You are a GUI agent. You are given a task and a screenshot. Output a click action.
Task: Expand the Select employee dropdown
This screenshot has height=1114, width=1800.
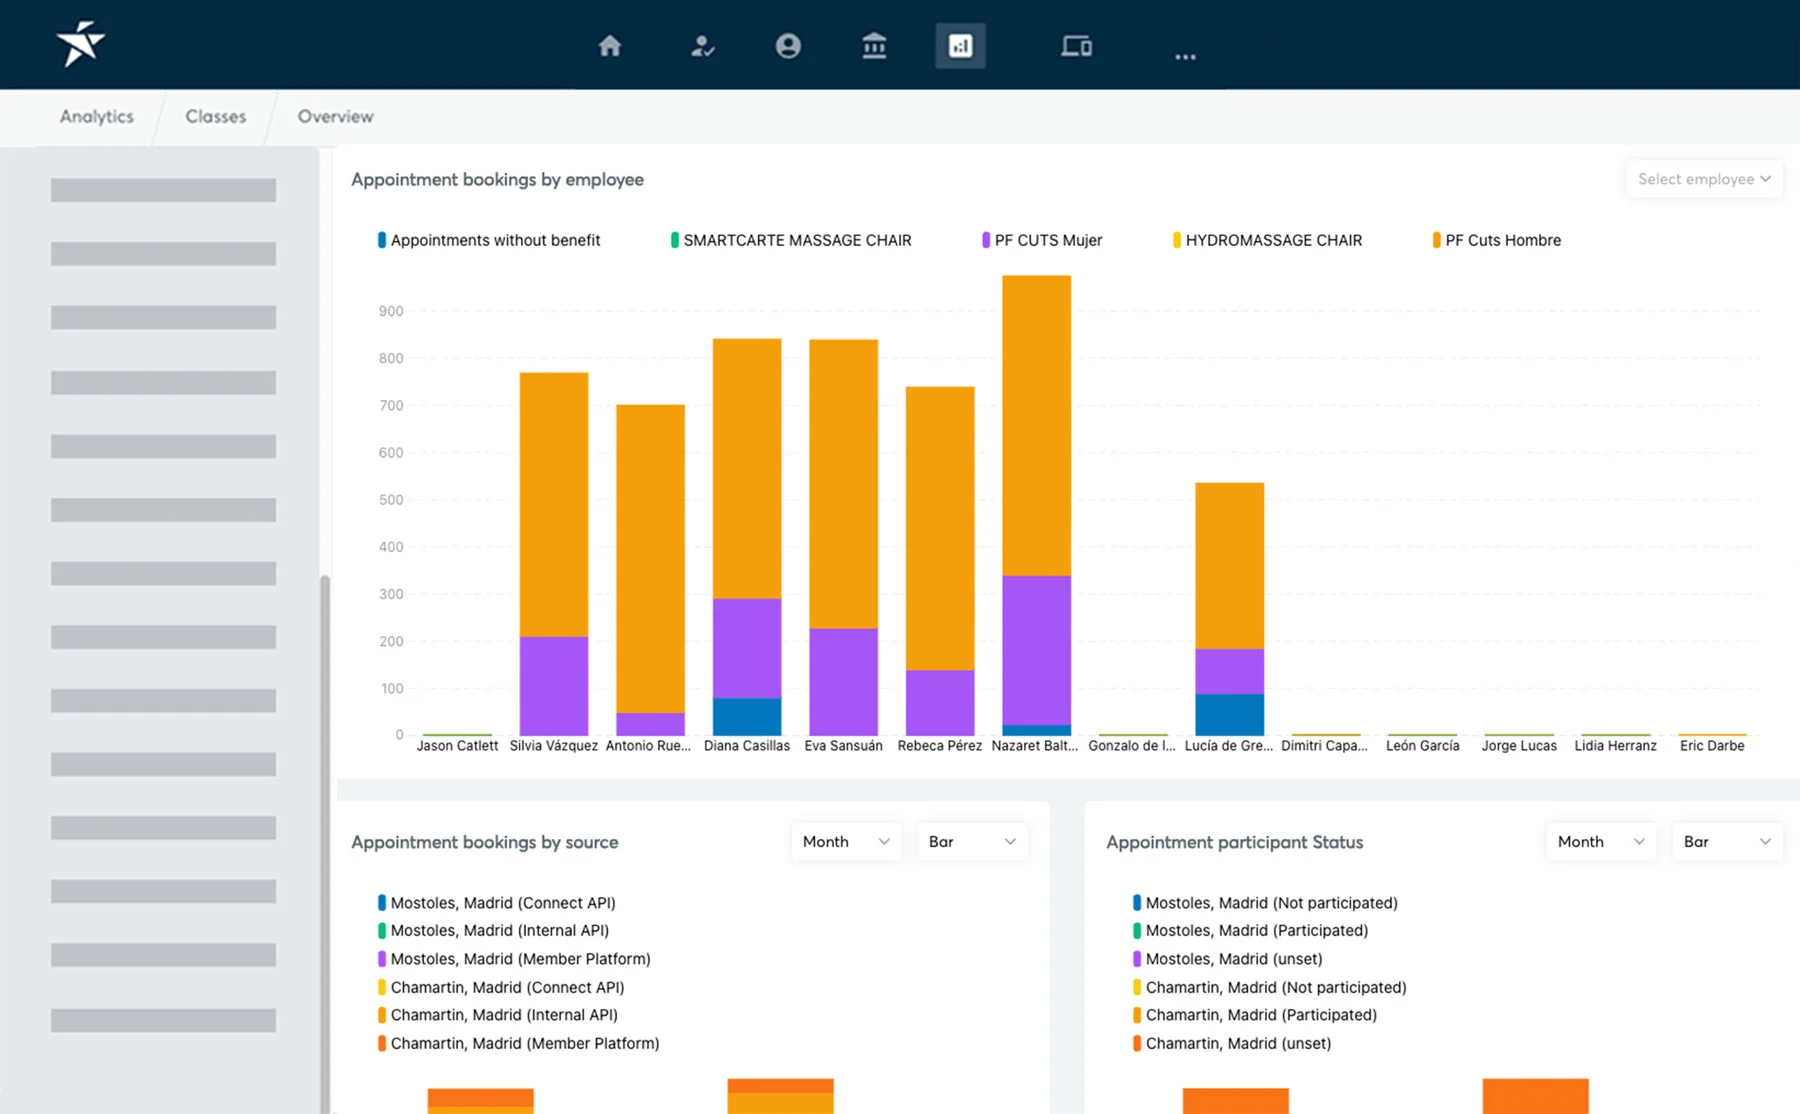pyautogui.click(x=1703, y=179)
